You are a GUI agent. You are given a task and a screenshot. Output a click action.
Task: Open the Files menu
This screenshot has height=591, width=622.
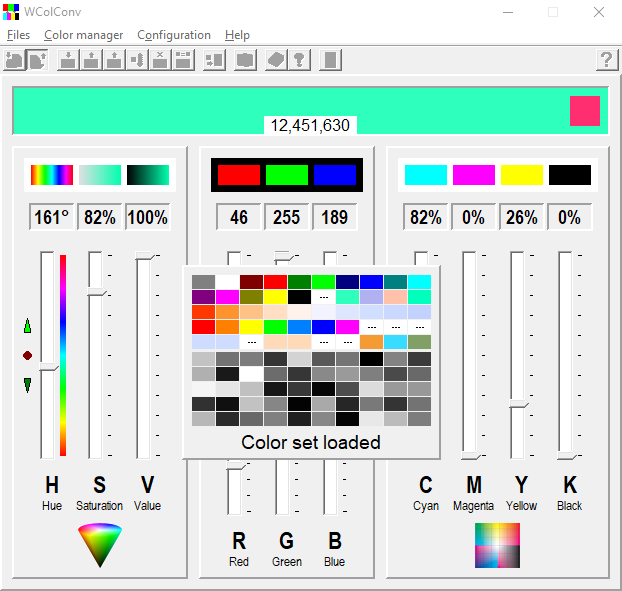pyautogui.click(x=18, y=35)
